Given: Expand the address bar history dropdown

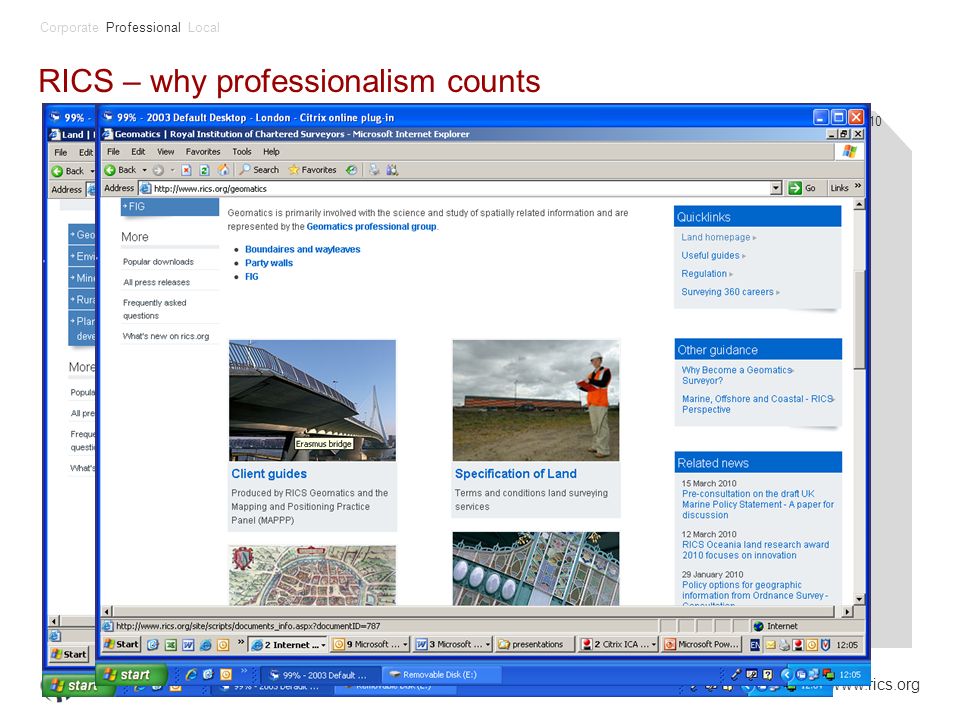Looking at the screenshot, I should pyautogui.click(x=776, y=188).
